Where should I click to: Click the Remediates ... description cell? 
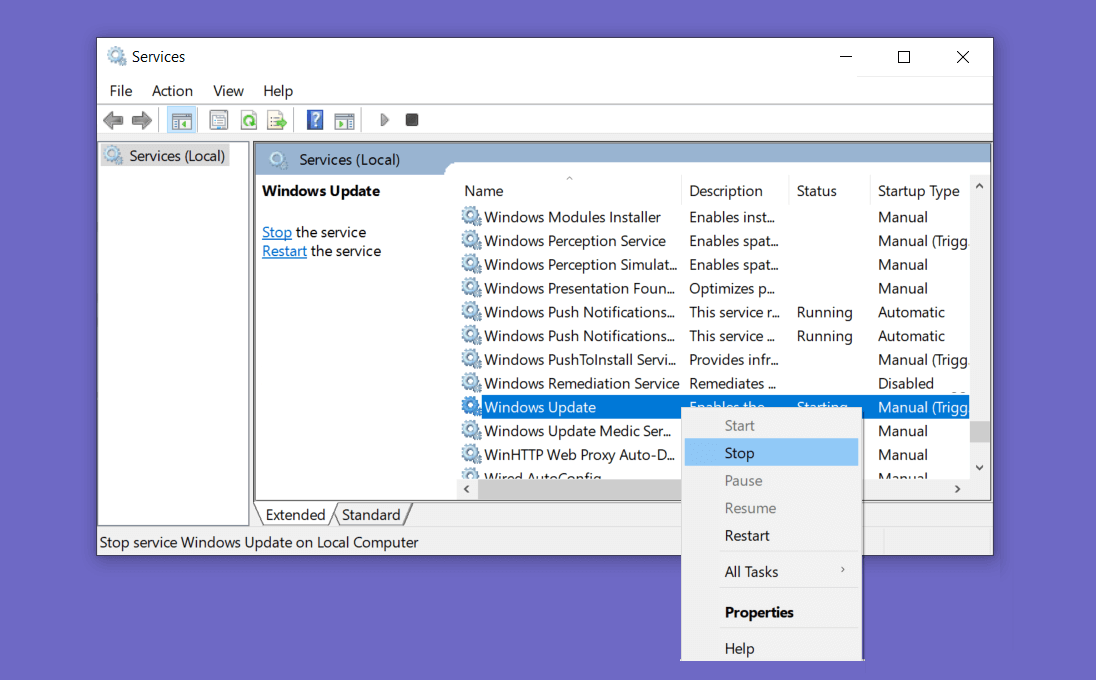tap(733, 384)
